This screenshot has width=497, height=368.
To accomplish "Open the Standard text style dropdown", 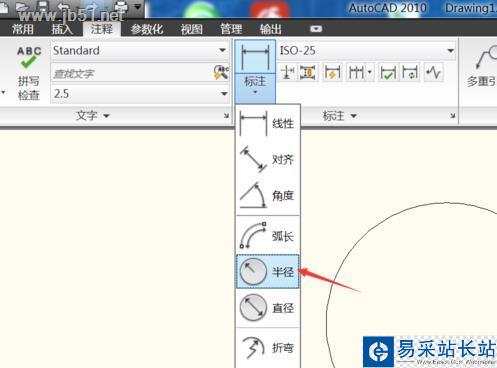I will (222, 50).
